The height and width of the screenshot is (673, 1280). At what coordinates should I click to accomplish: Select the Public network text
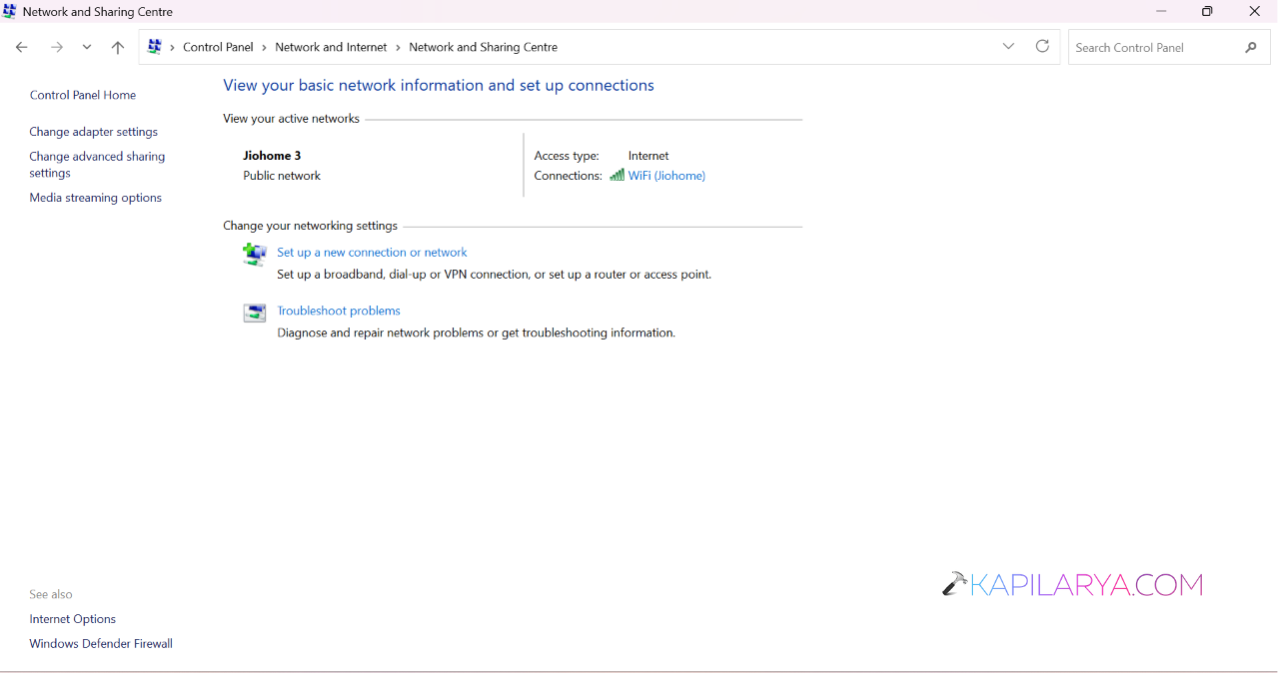click(282, 176)
